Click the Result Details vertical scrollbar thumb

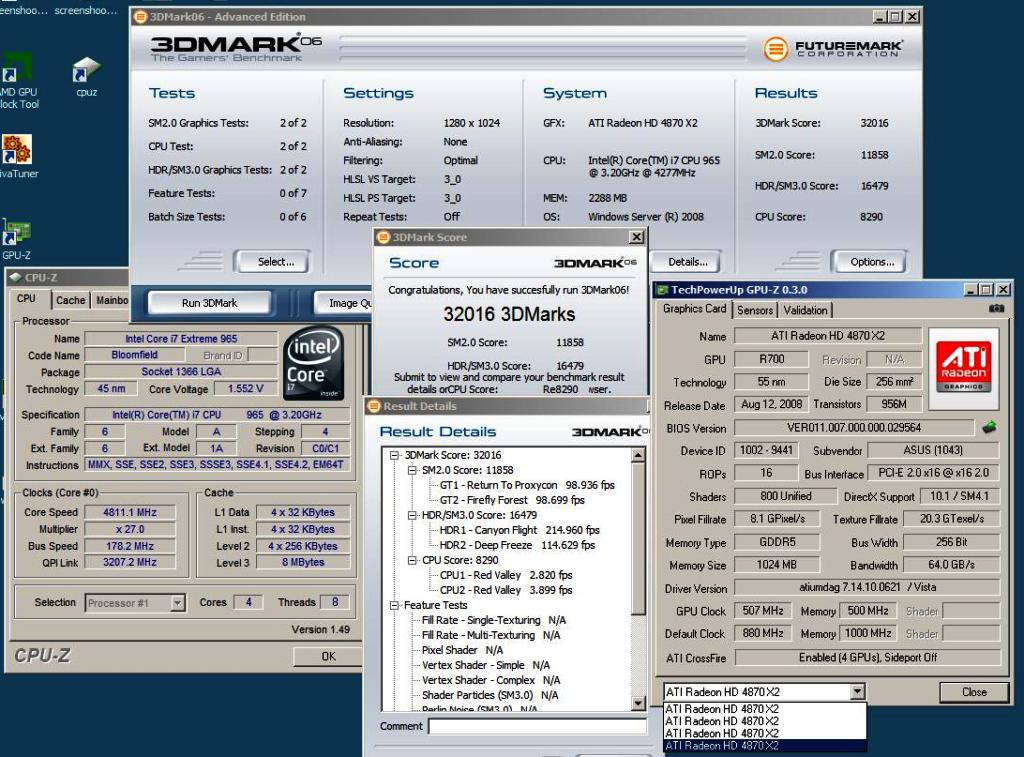[x=639, y=539]
